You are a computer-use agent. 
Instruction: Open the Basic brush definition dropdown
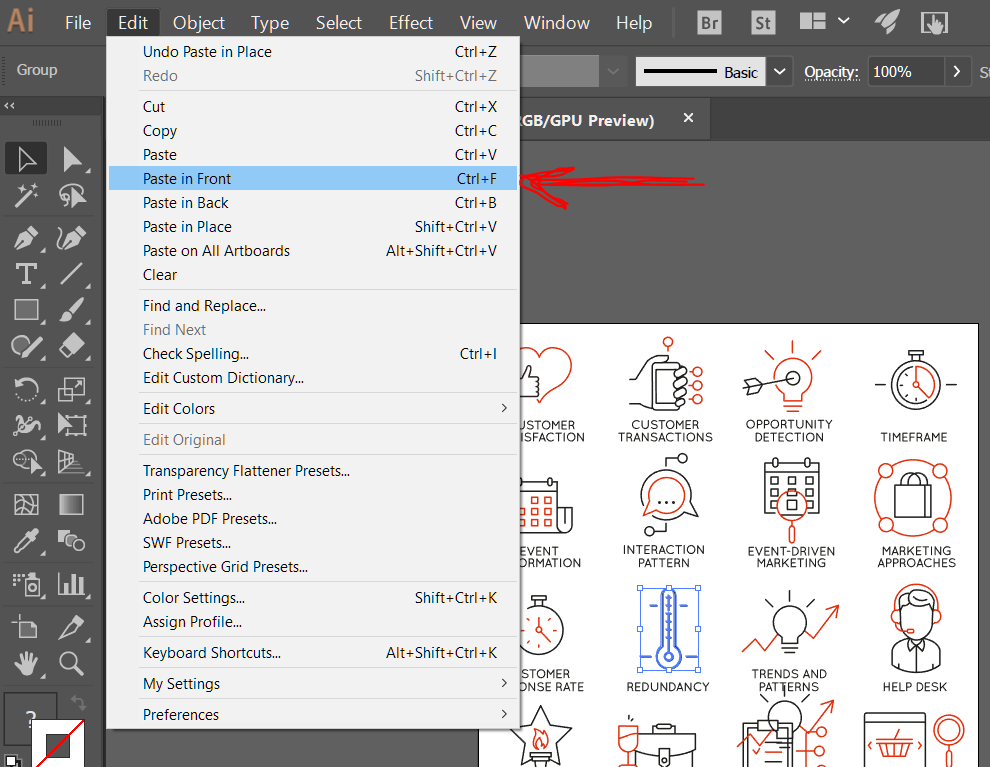(780, 72)
